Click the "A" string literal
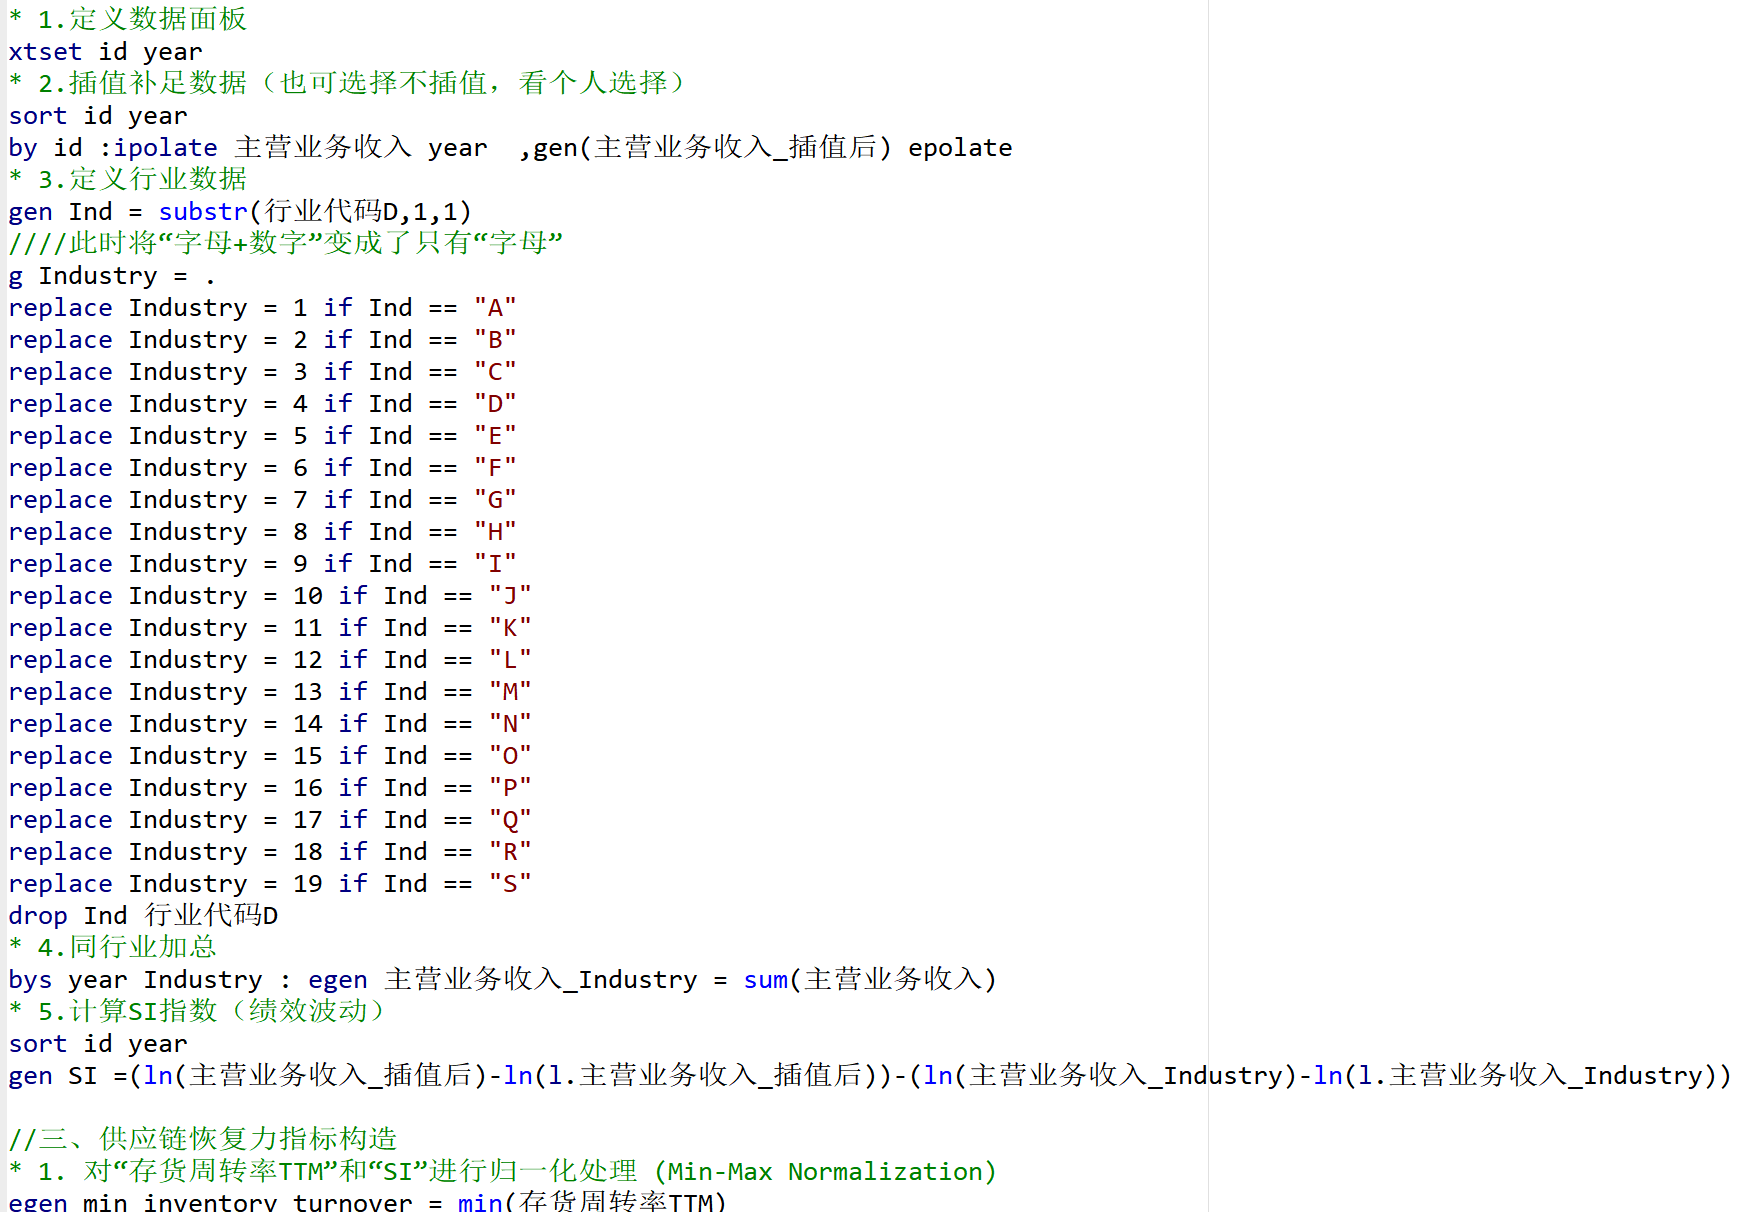Screen dimensions: 1738x1212 pos(495,308)
